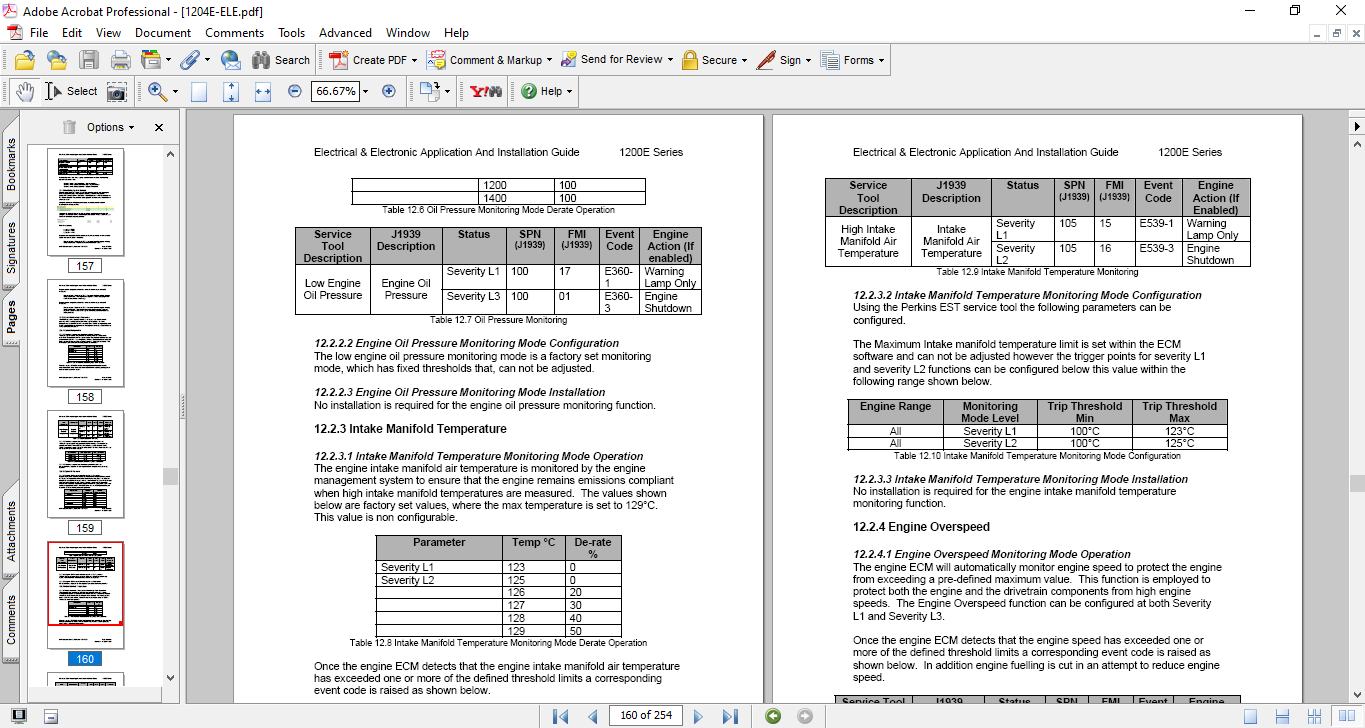Toggle the text Select tool
This screenshot has width=1365, height=728.
pyautogui.click(x=71, y=91)
